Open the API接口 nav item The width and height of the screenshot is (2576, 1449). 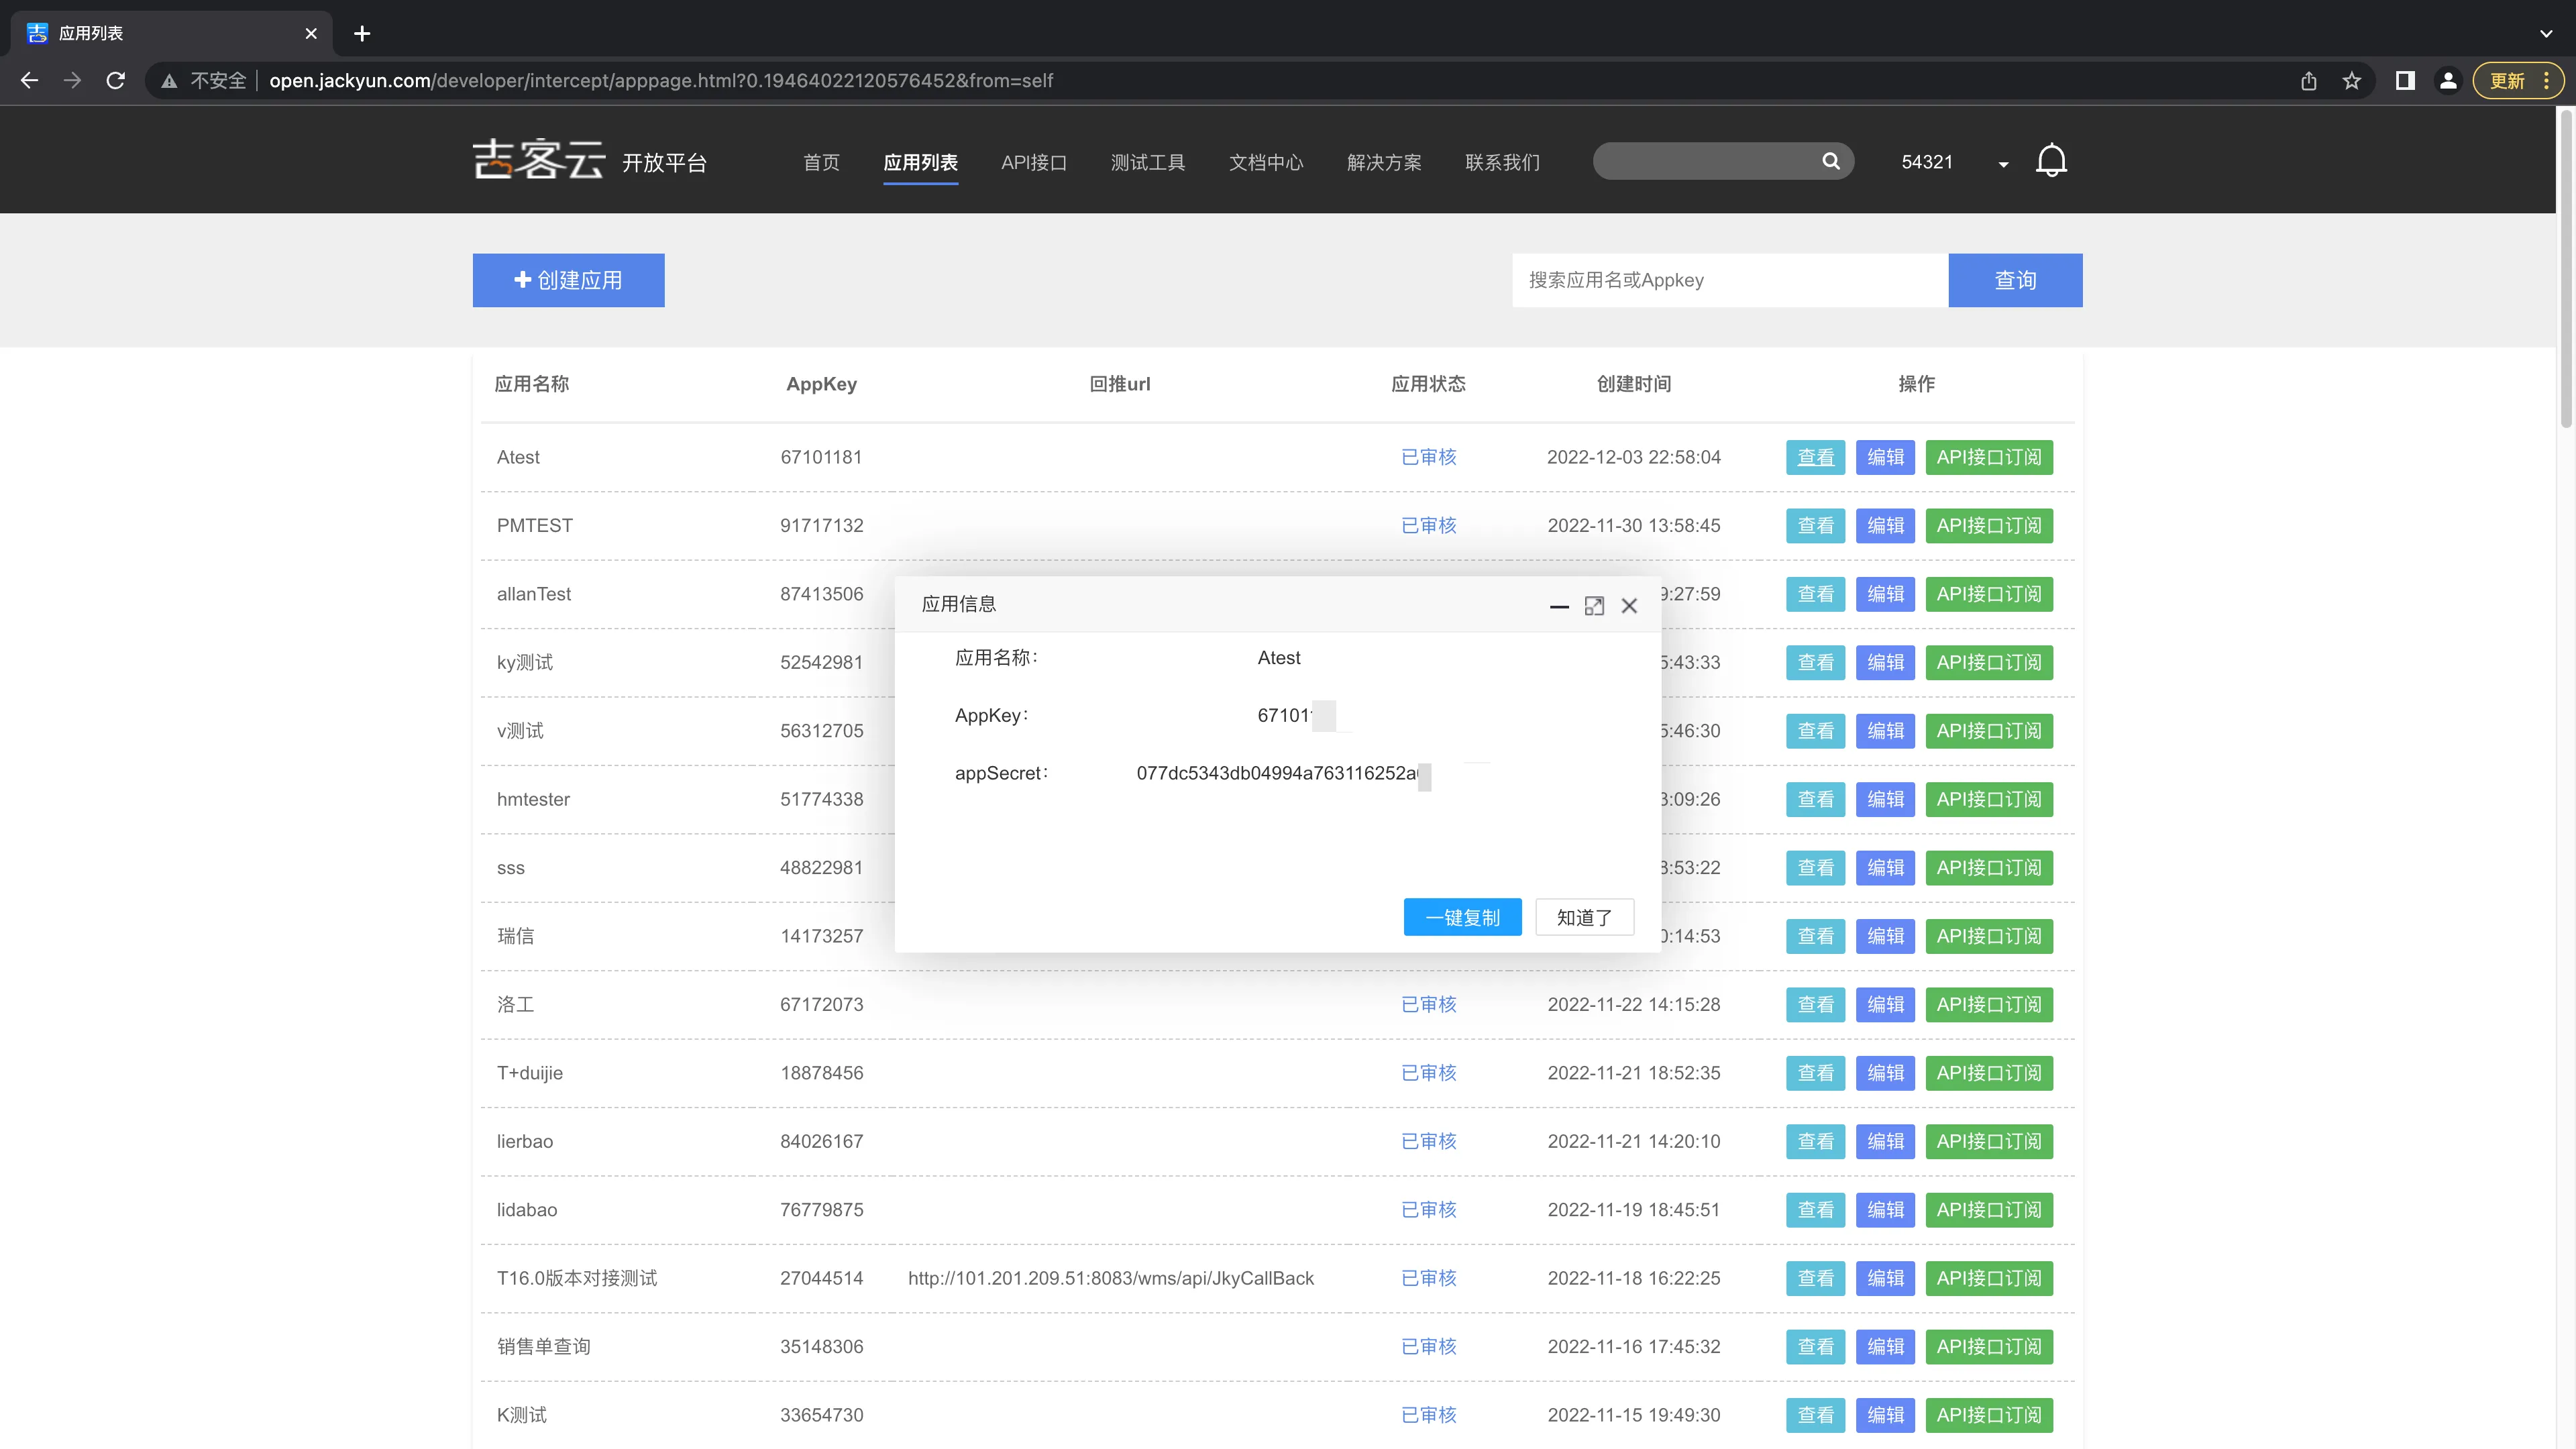click(1034, 162)
